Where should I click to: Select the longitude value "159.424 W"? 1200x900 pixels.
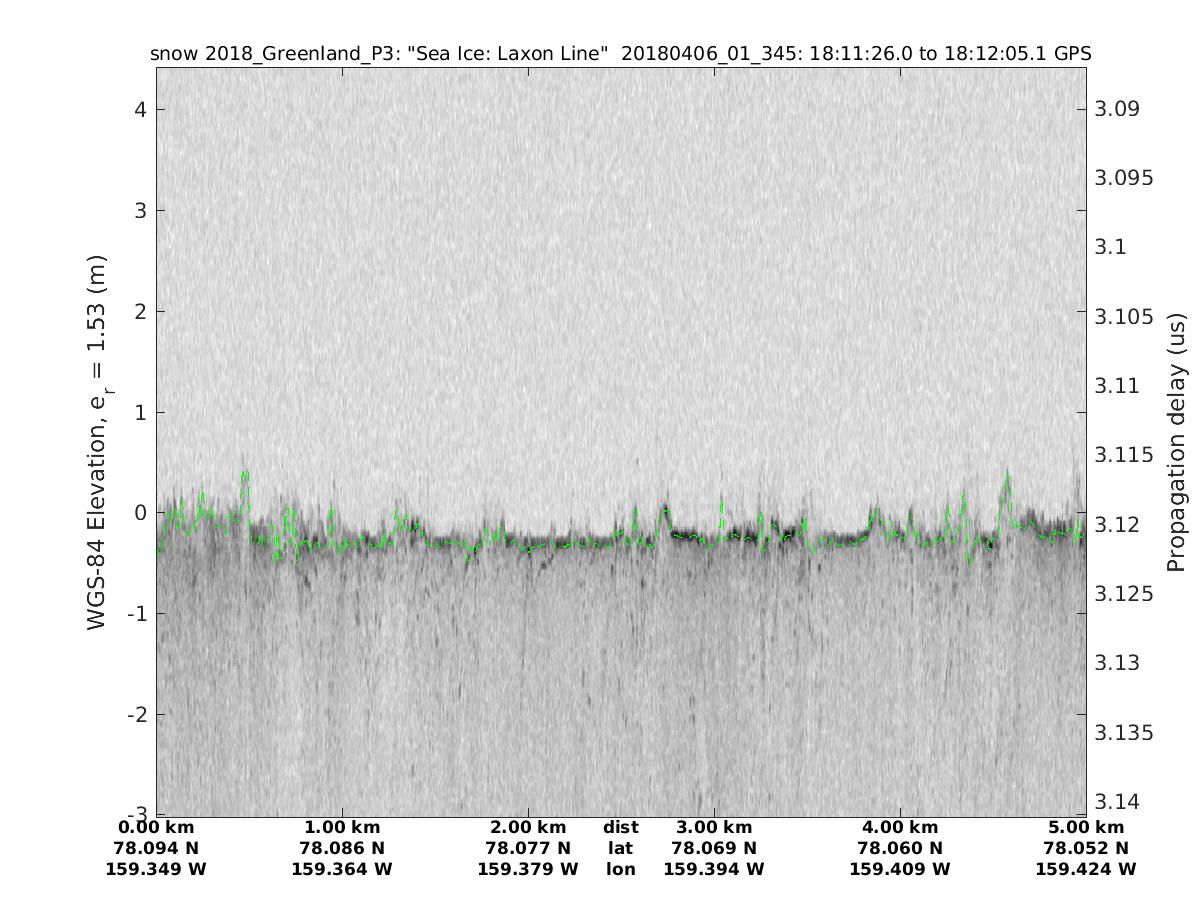1086,869
